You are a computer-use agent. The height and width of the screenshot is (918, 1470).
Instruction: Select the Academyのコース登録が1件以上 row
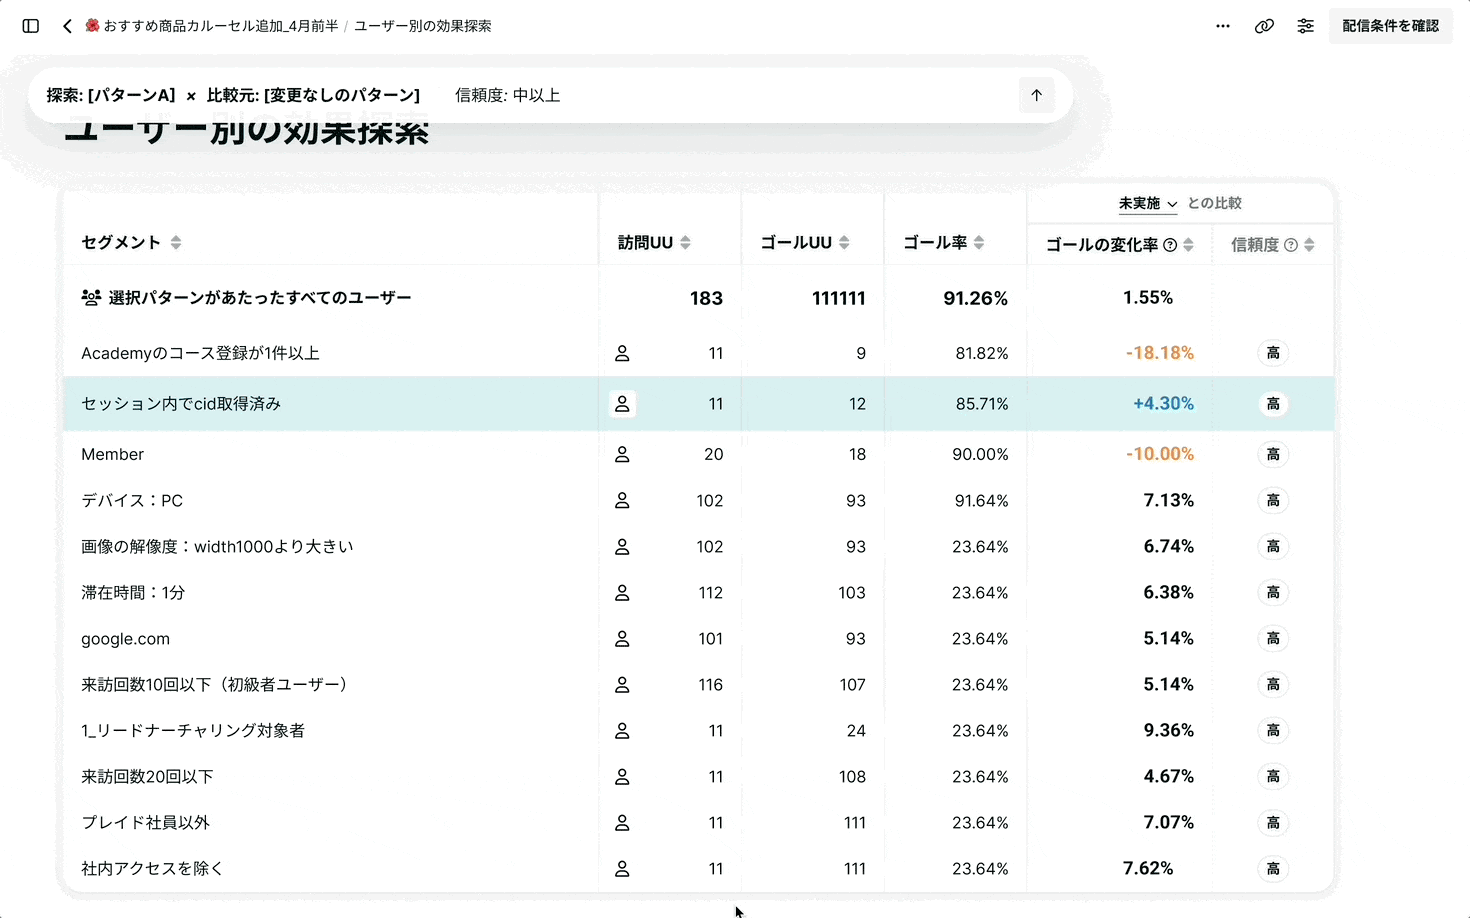[698, 353]
